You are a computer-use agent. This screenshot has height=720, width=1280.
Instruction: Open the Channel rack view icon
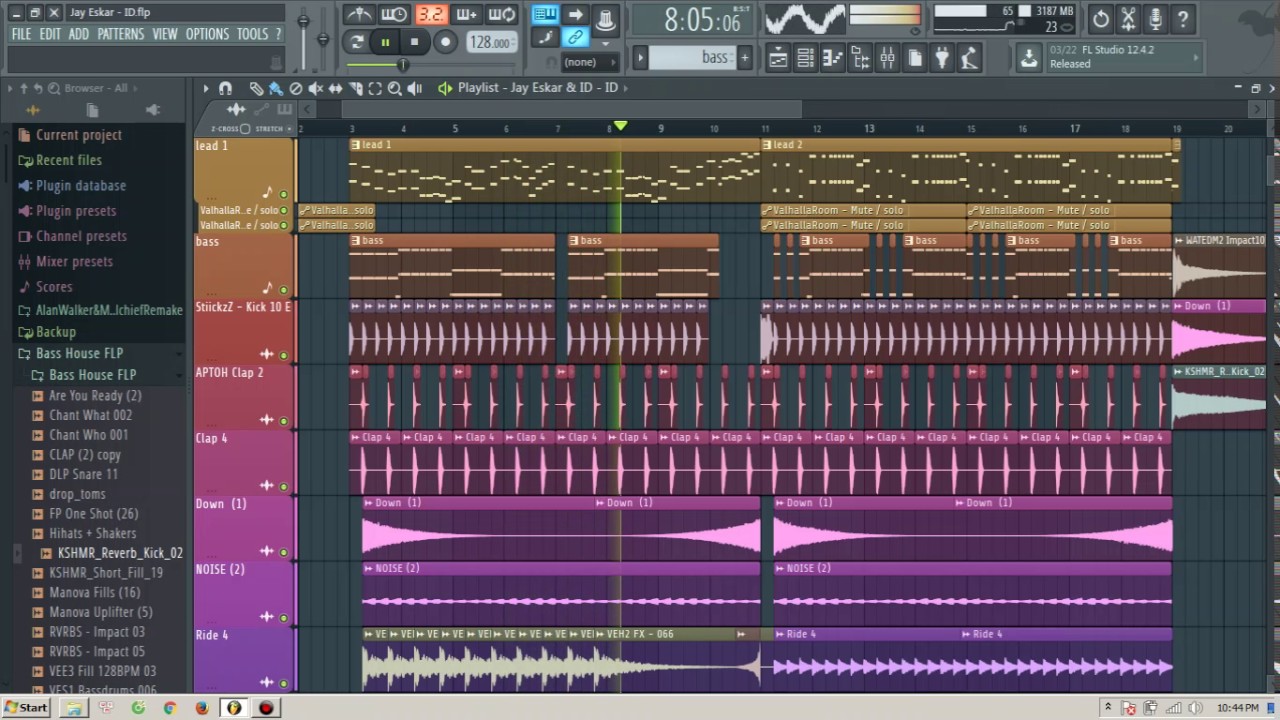click(x=805, y=59)
